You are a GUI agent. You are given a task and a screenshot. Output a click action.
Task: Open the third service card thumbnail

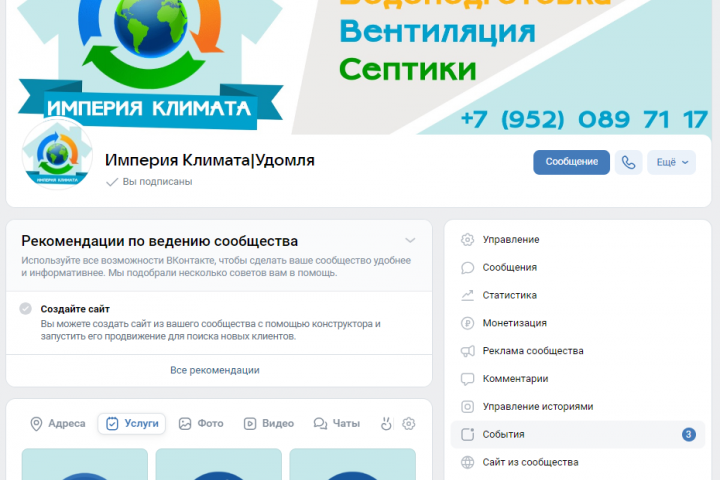click(353, 464)
